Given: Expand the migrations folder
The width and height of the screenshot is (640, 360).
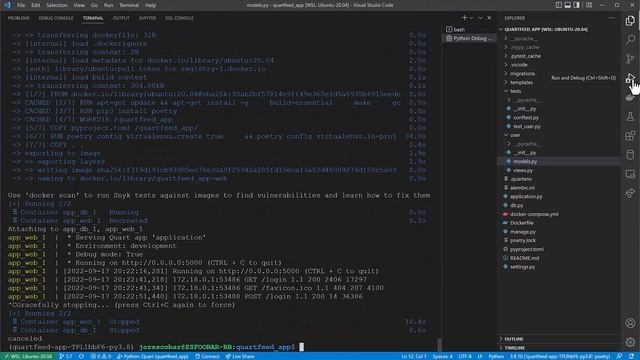Looking at the screenshot, I should (x=522, y=73).
